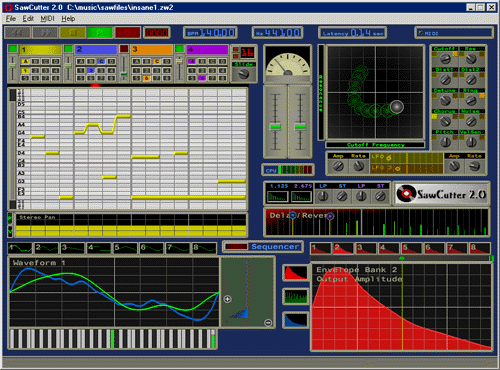Increase step count with red up arrow

236,50
